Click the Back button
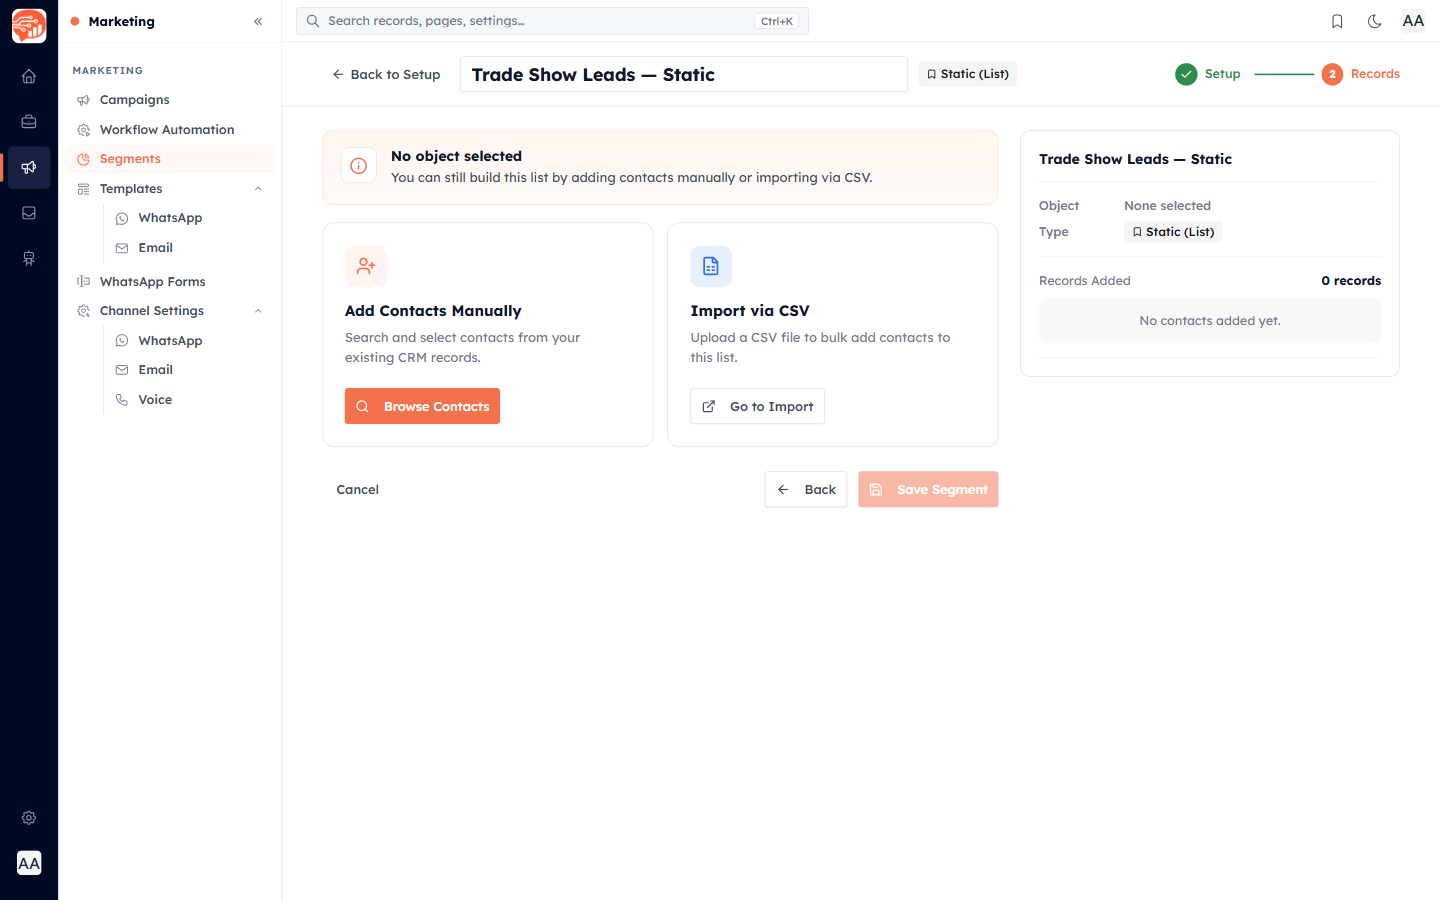The height and width of the screenshot is (900, 1440). 806,490
